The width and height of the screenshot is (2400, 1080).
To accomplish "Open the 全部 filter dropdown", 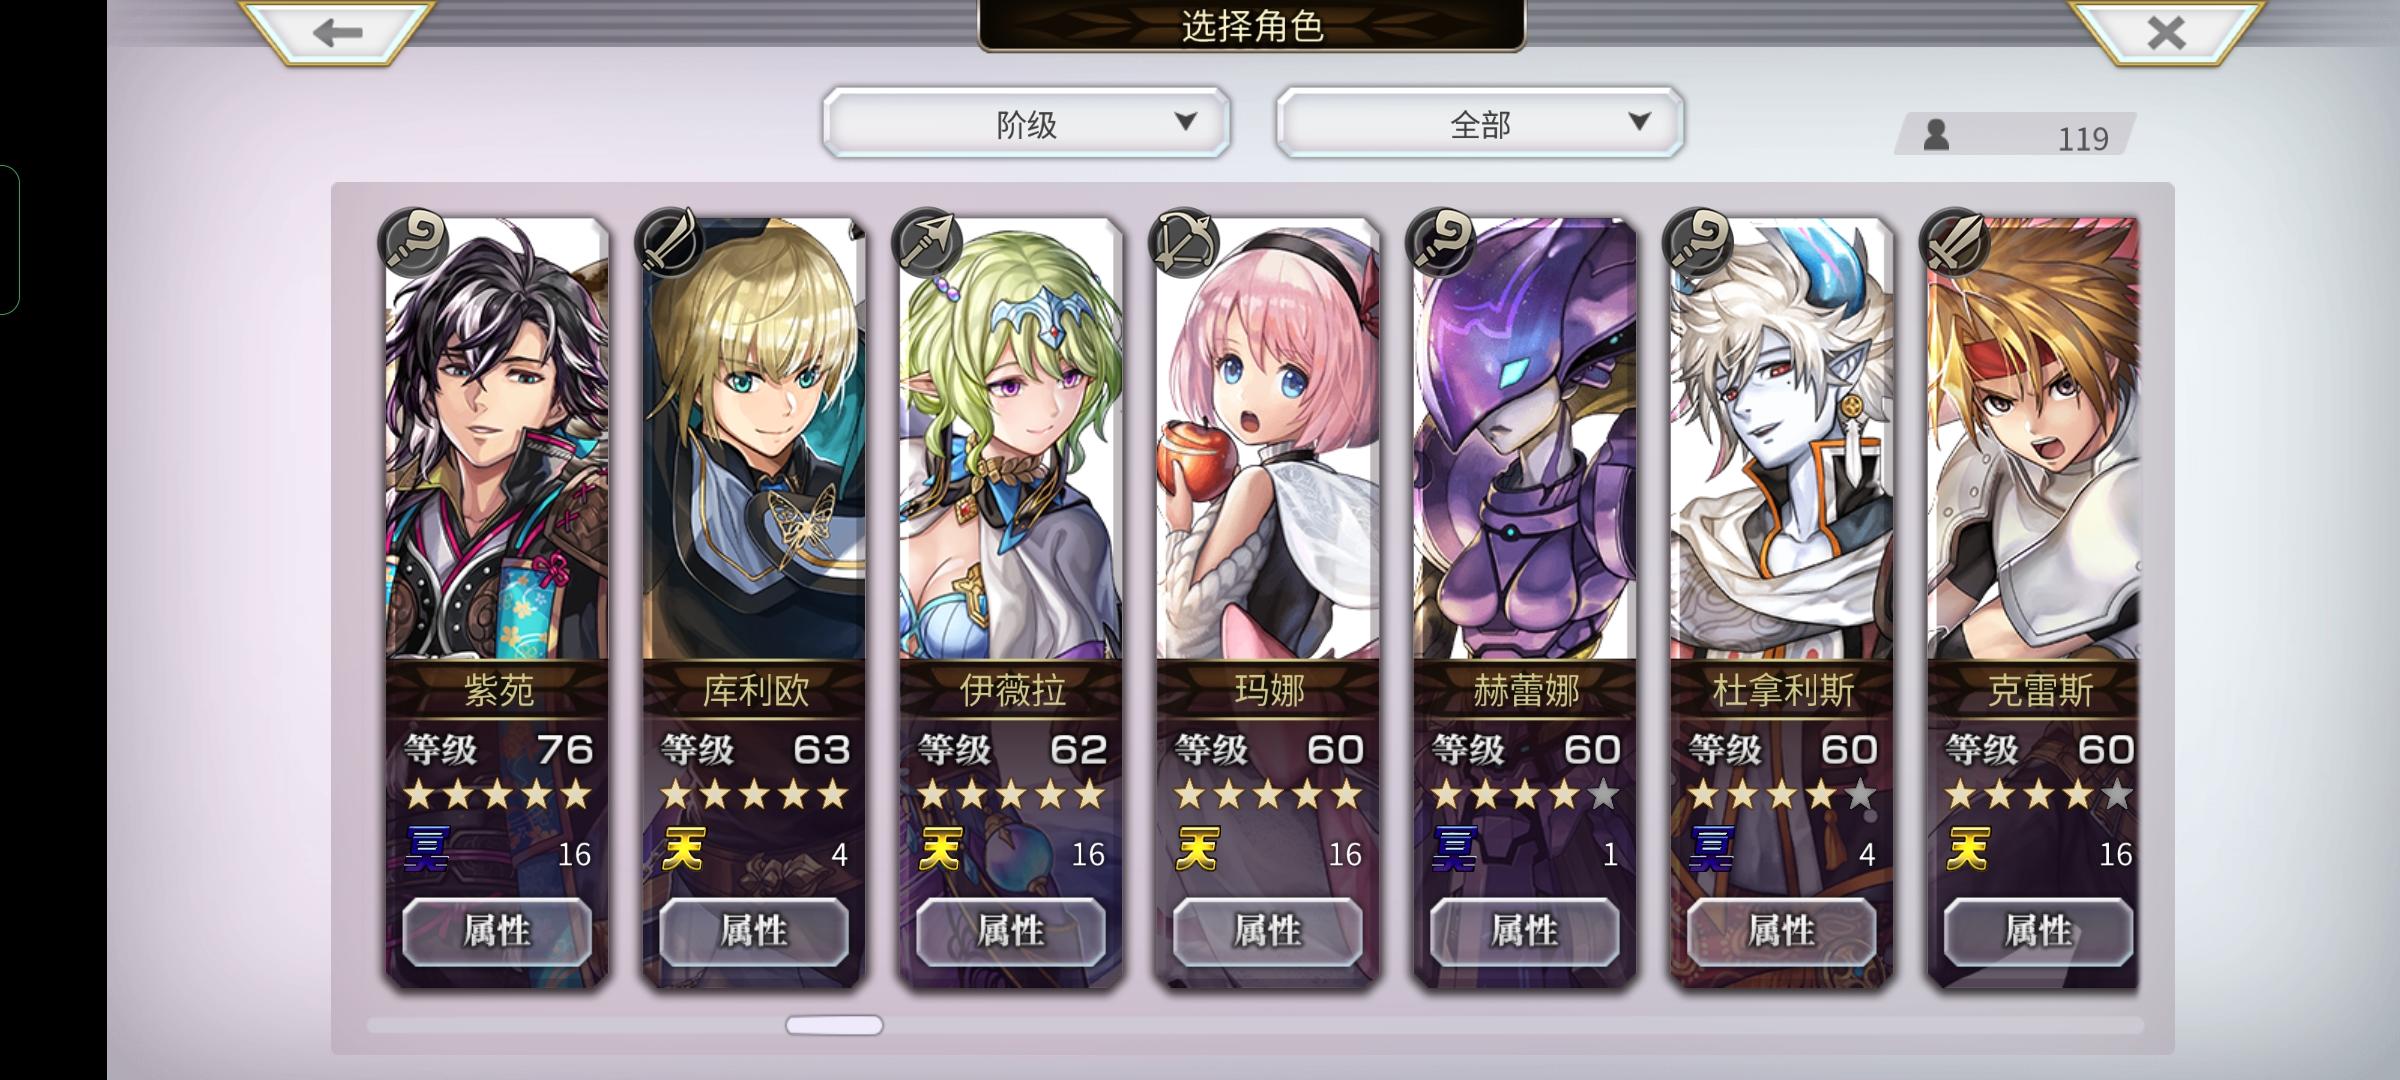I will tap(1480, 123).
